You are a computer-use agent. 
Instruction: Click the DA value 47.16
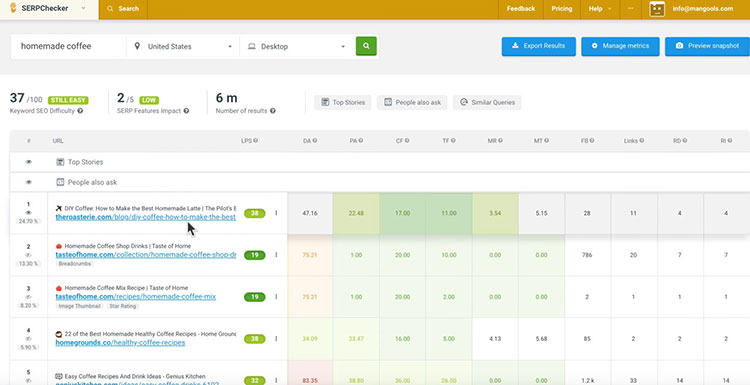coord(310,213)
